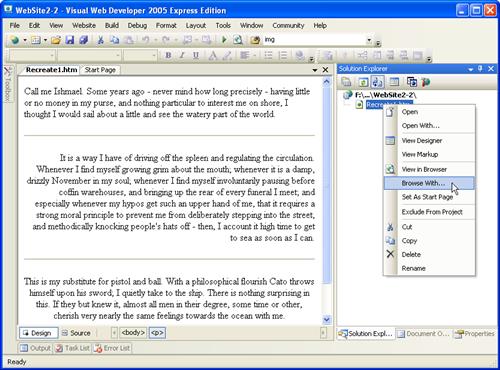Click the Add New Item toolbar icon
This screenshot has width=500, height=370.
point(36,40)
